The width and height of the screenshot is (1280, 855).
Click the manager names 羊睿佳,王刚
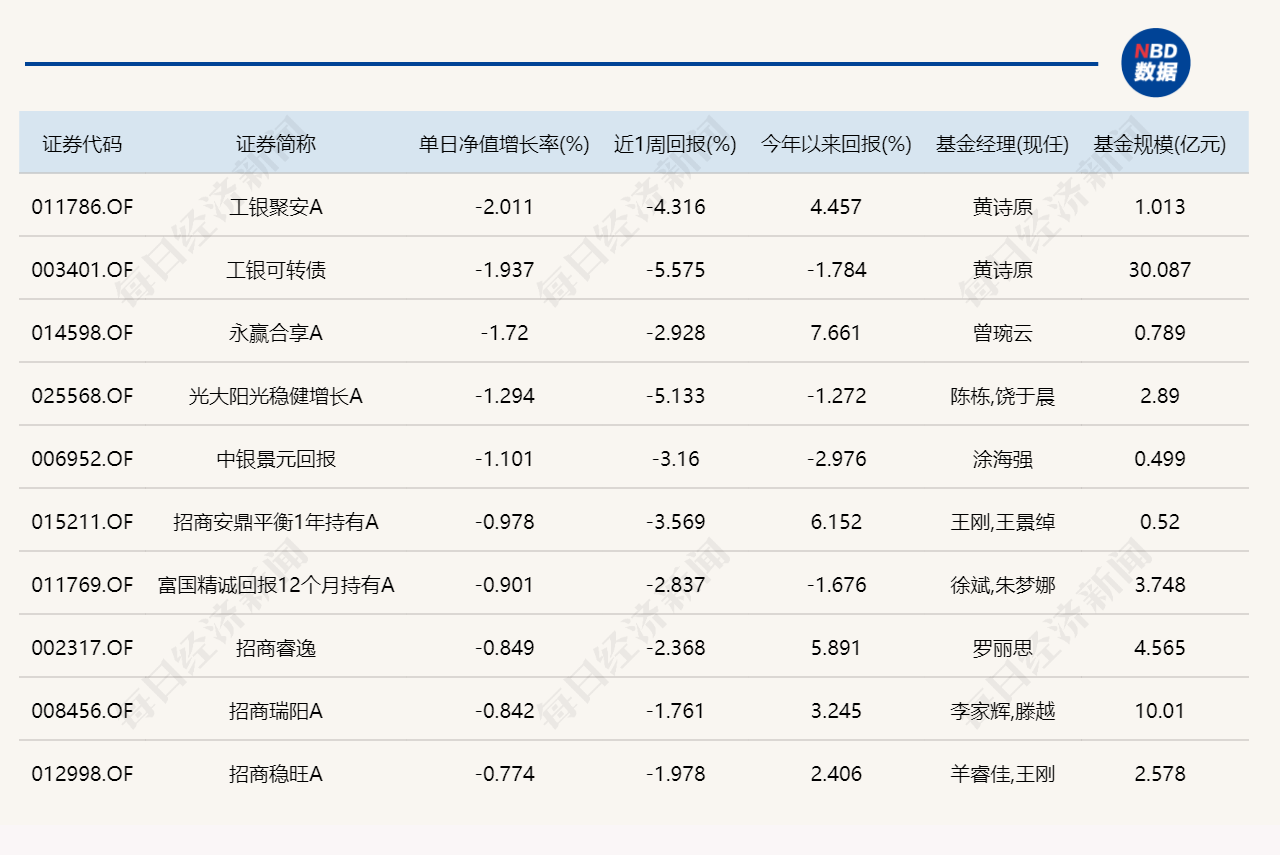point(1003,774)
